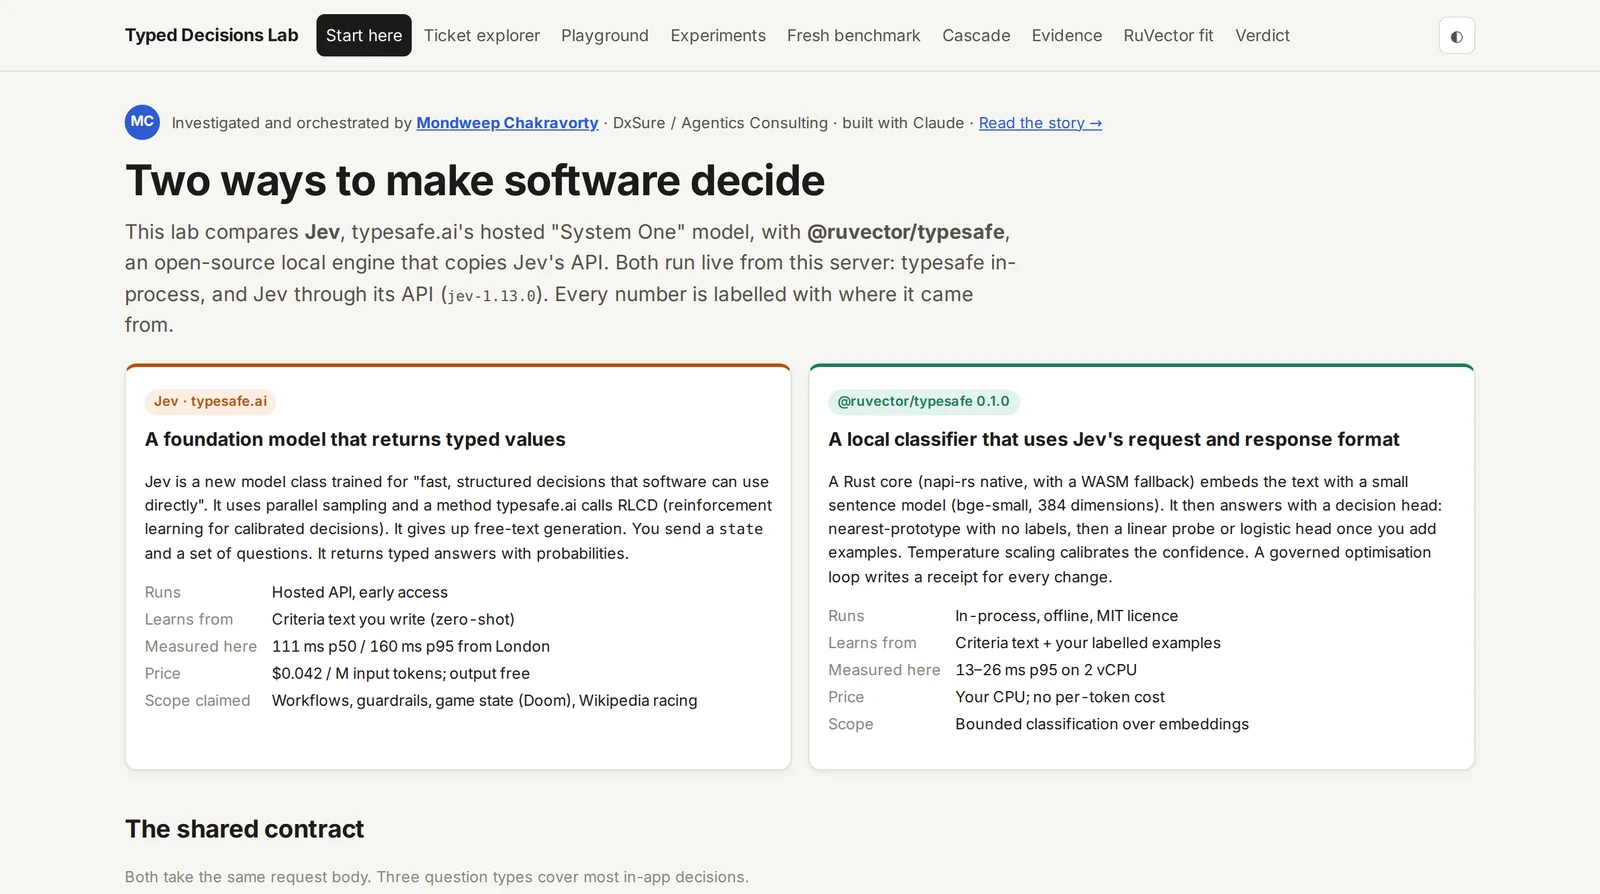Click In-process, offline, MIT licence value
Viewport: 1600px width, 894px height.
click(1067, 616)
